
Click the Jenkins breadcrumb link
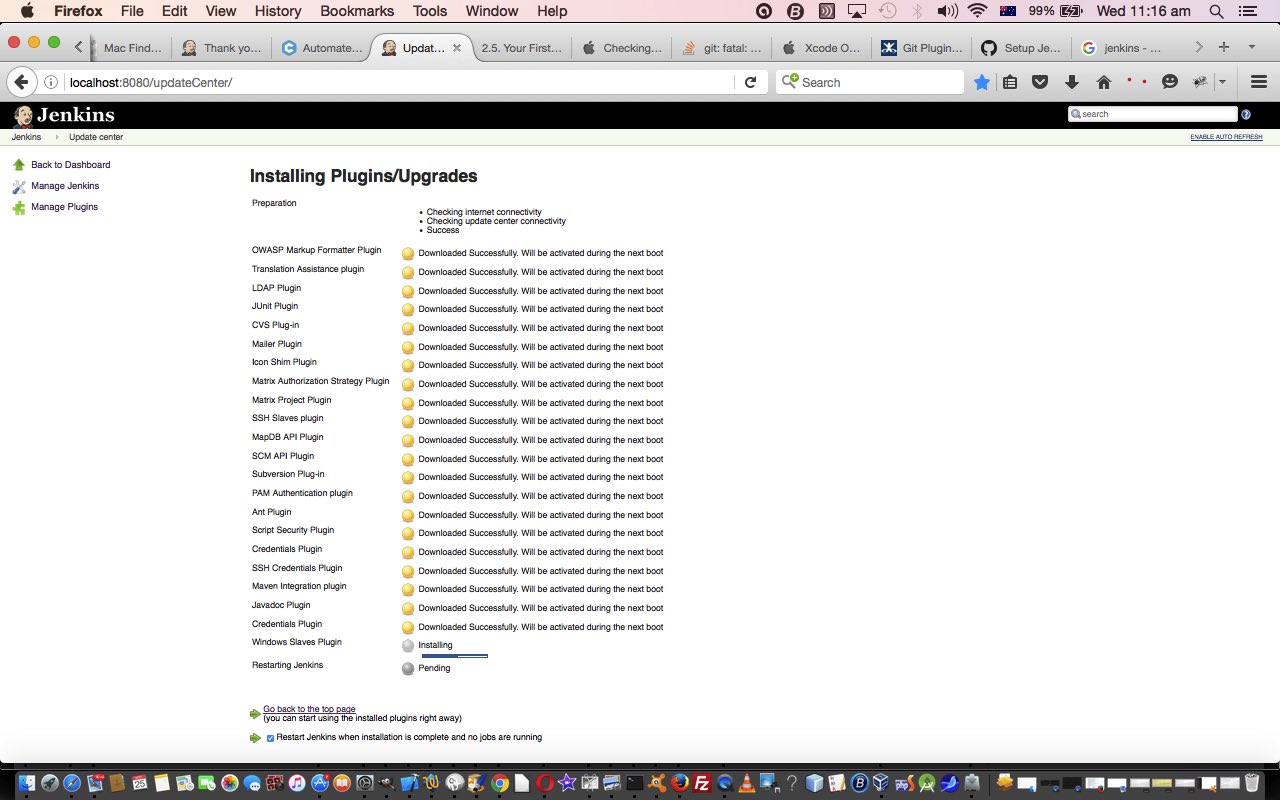(x=26, y=137)
